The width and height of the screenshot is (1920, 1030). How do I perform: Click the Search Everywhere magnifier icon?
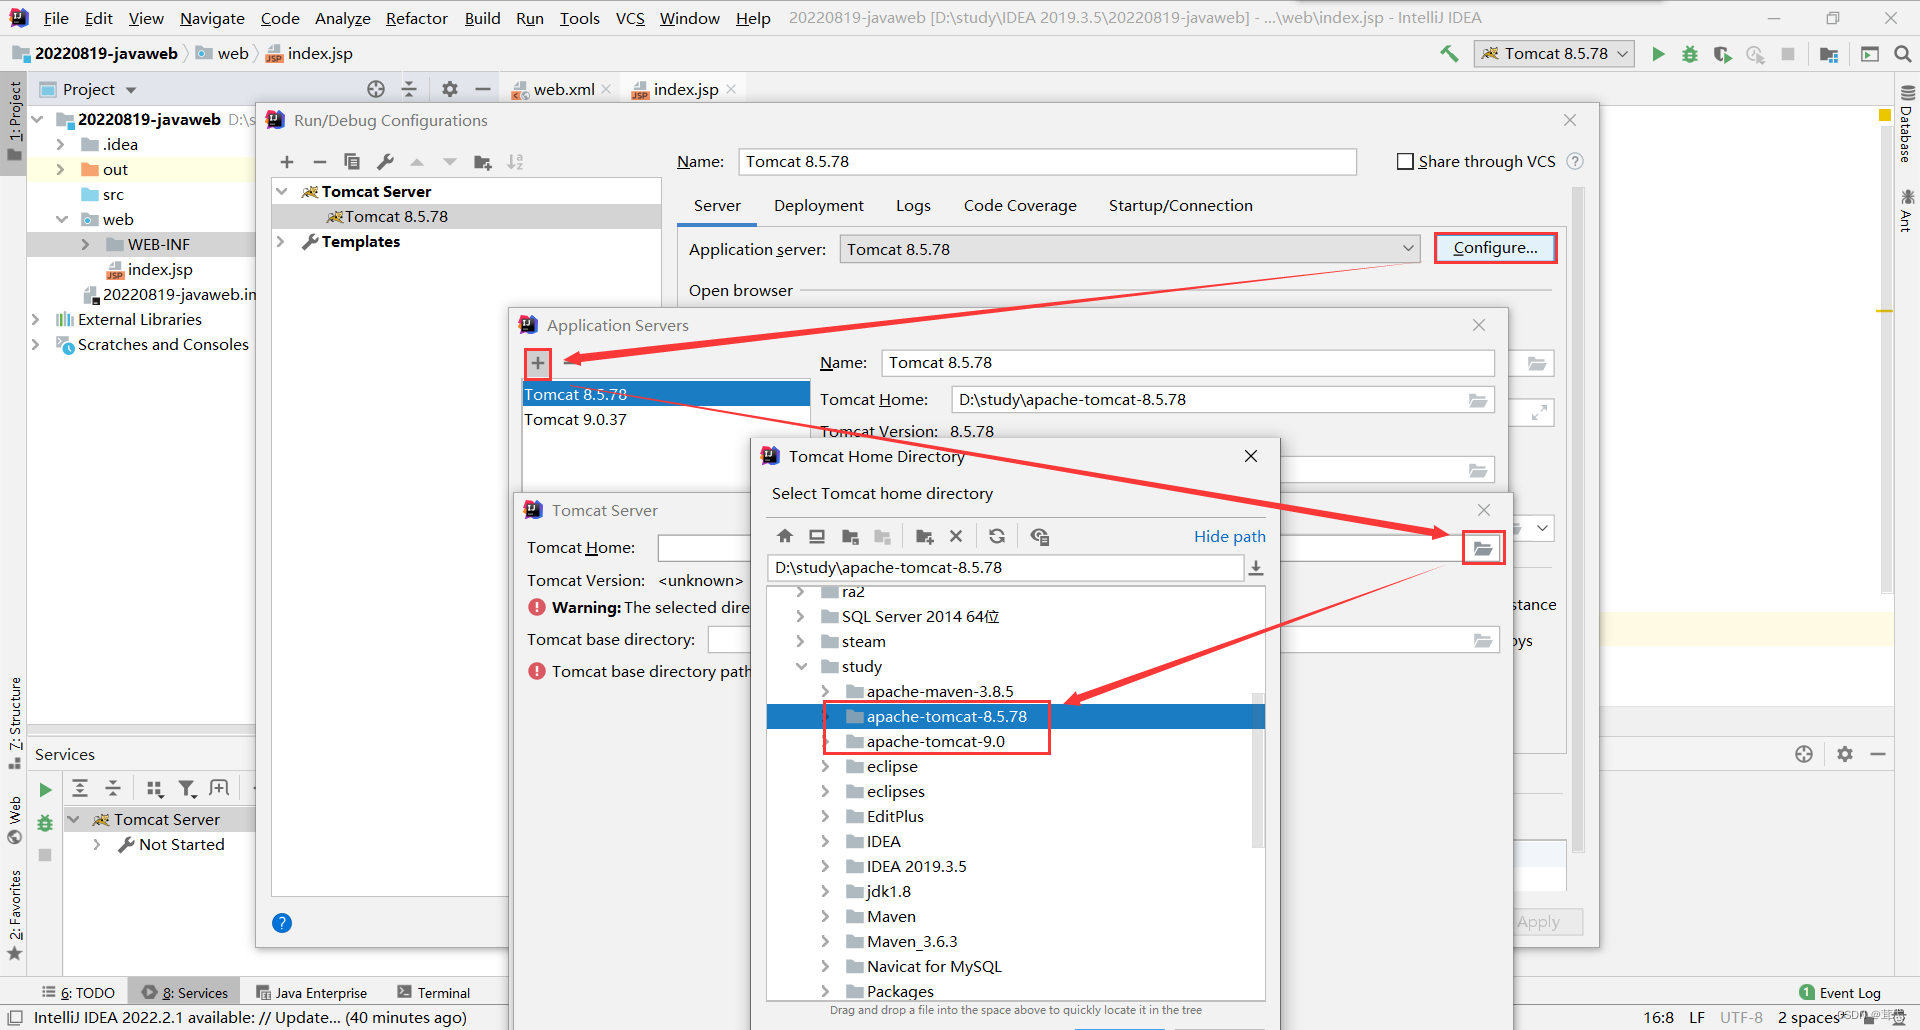[1903, 54]
